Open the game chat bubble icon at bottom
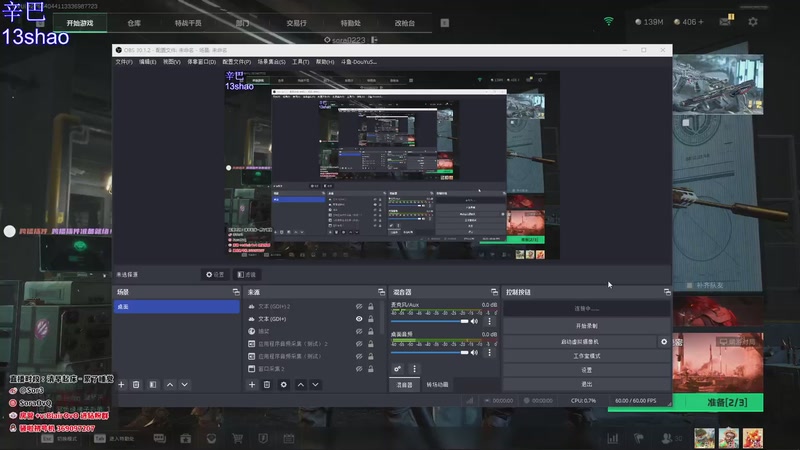Image resolution: width=800 pixels, height=450 pixels. click(160, 438)
